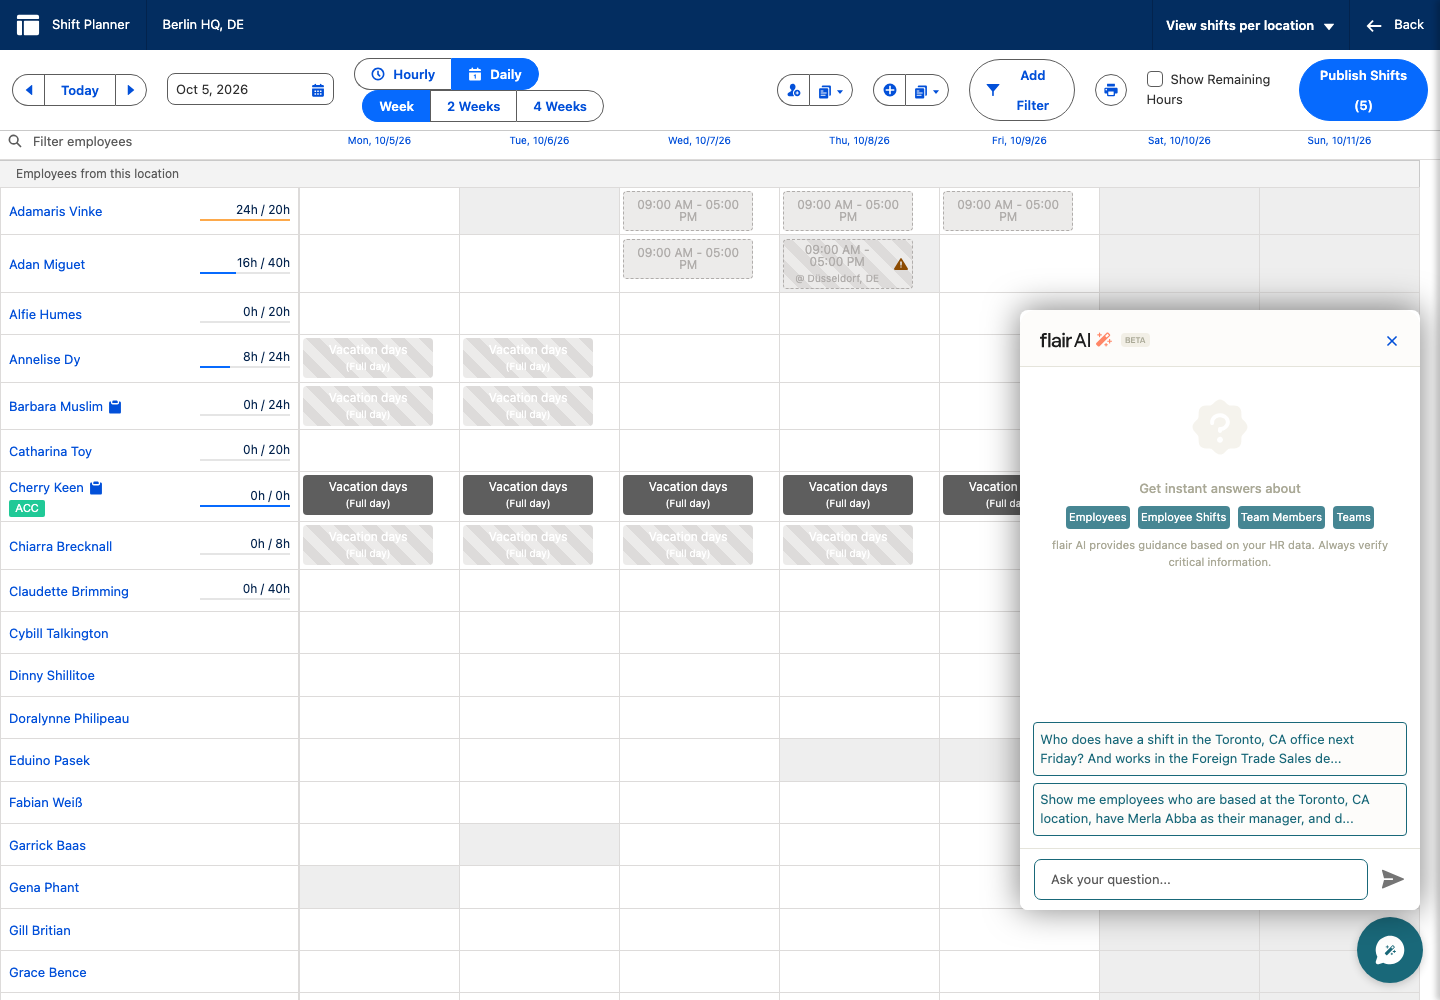
Task: Open the Shift Planner app icon
Action: 27,25
